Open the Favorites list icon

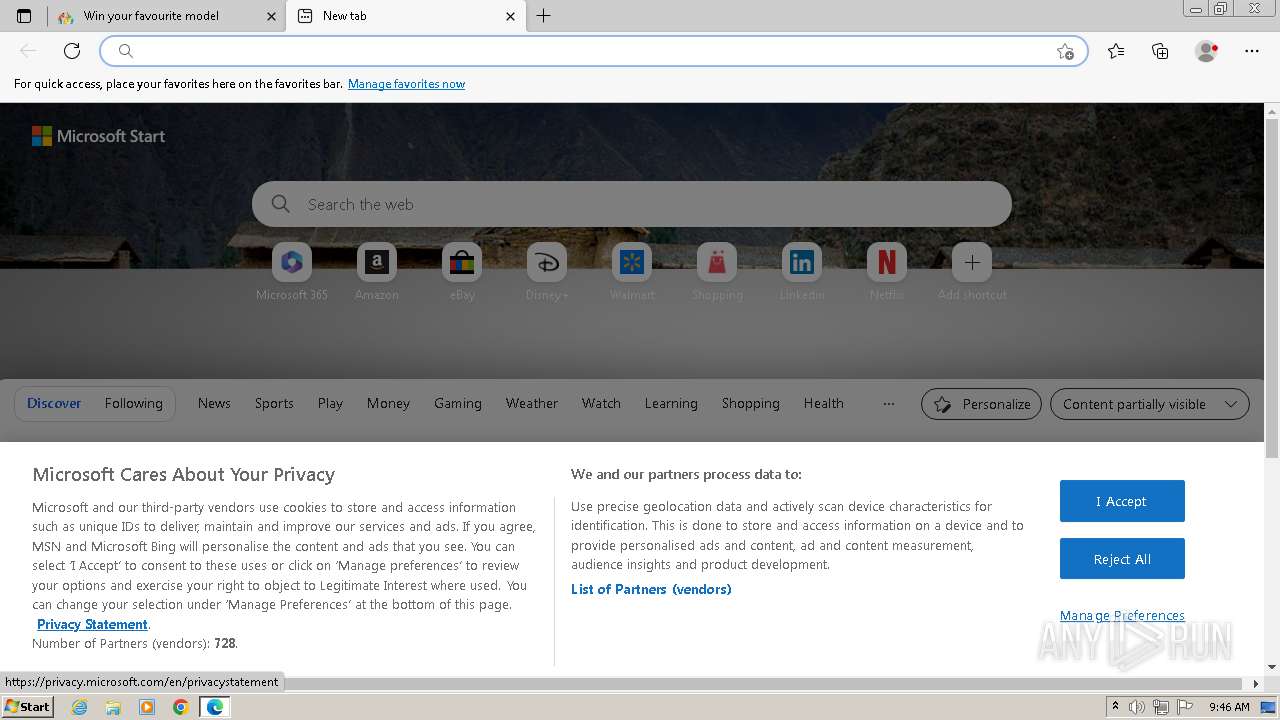tap(1116, 51)
